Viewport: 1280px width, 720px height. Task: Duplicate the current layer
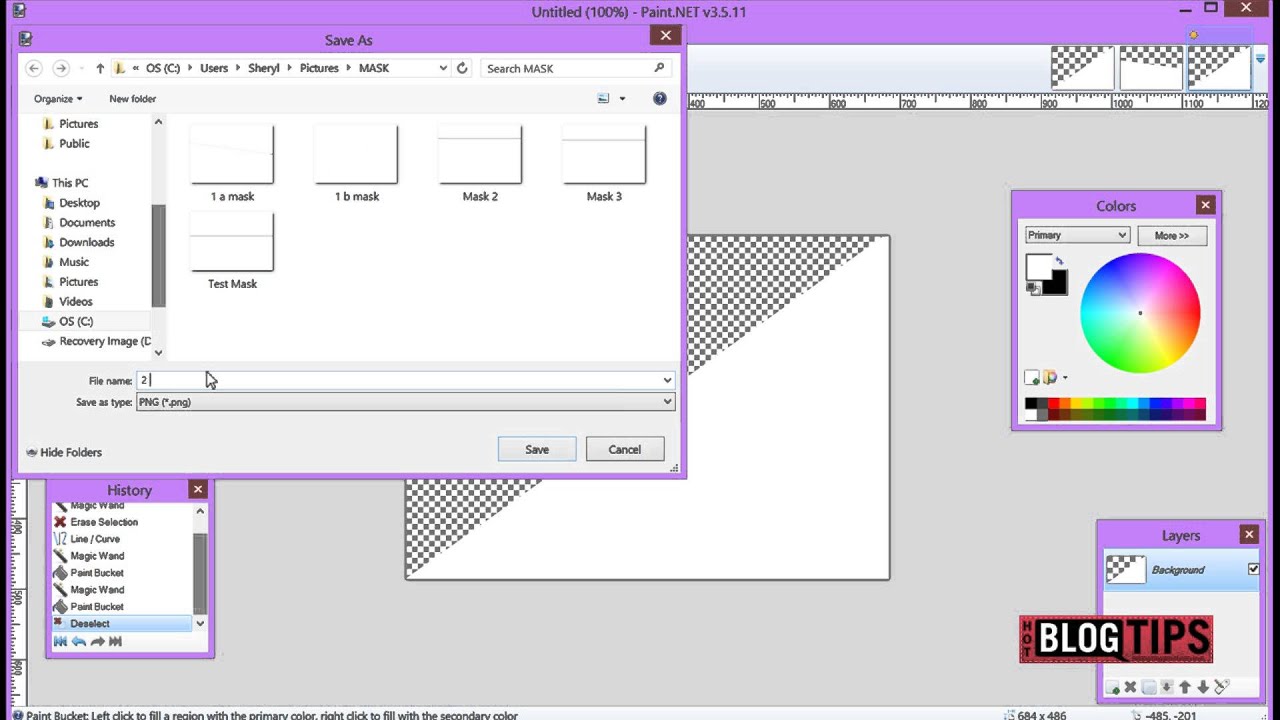pos(1148,687)
